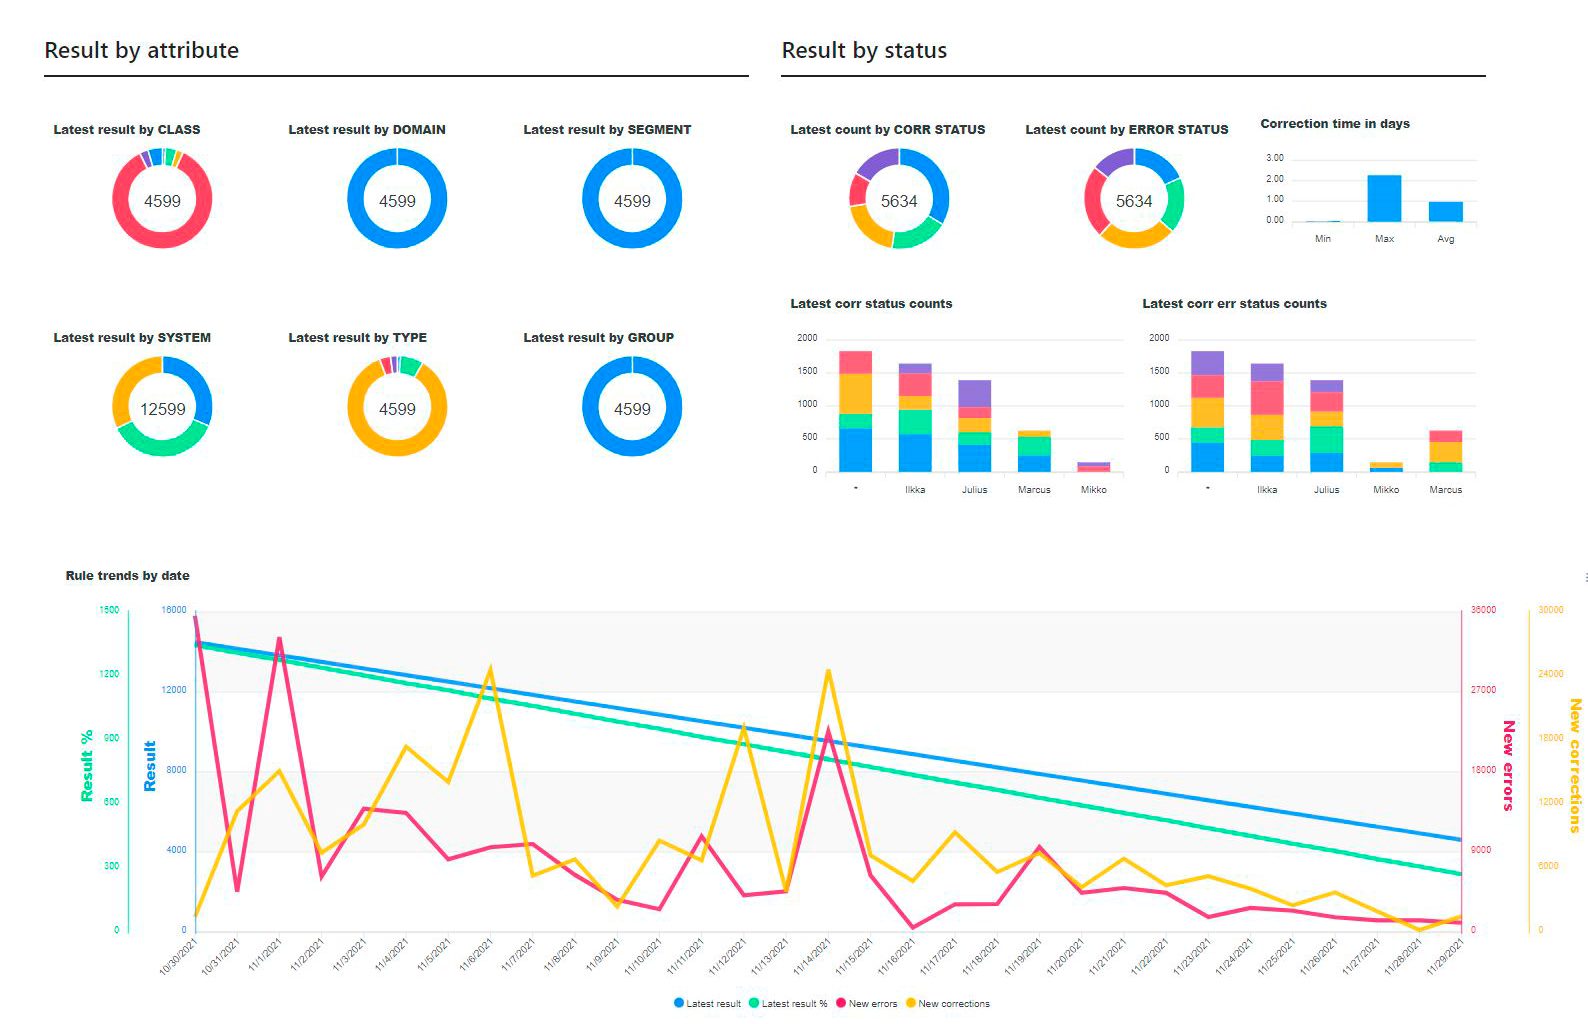1588x1024 pixels.
Task: Click the yellow New corrections peak at 11/6/2021
Action: pos(490,668)
